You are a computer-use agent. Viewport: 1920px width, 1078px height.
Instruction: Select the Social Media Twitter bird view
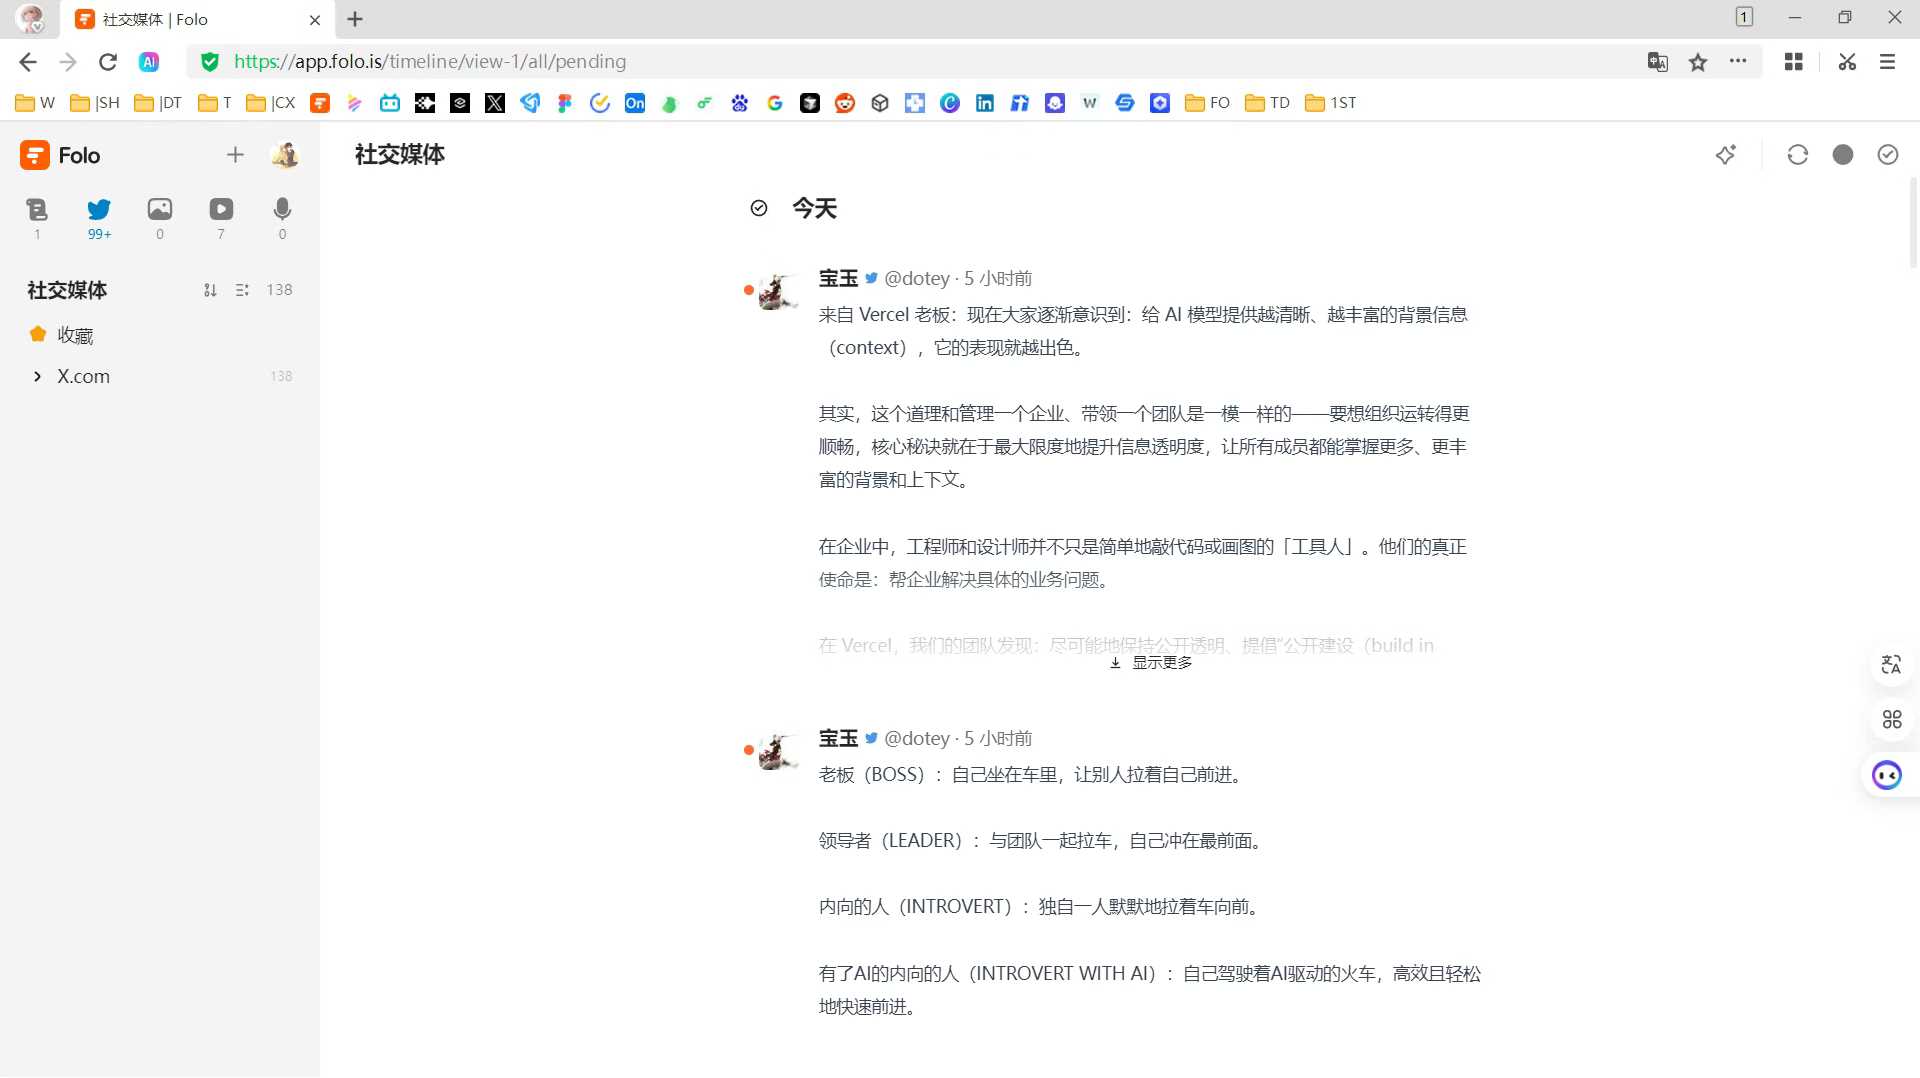[99, 210]
